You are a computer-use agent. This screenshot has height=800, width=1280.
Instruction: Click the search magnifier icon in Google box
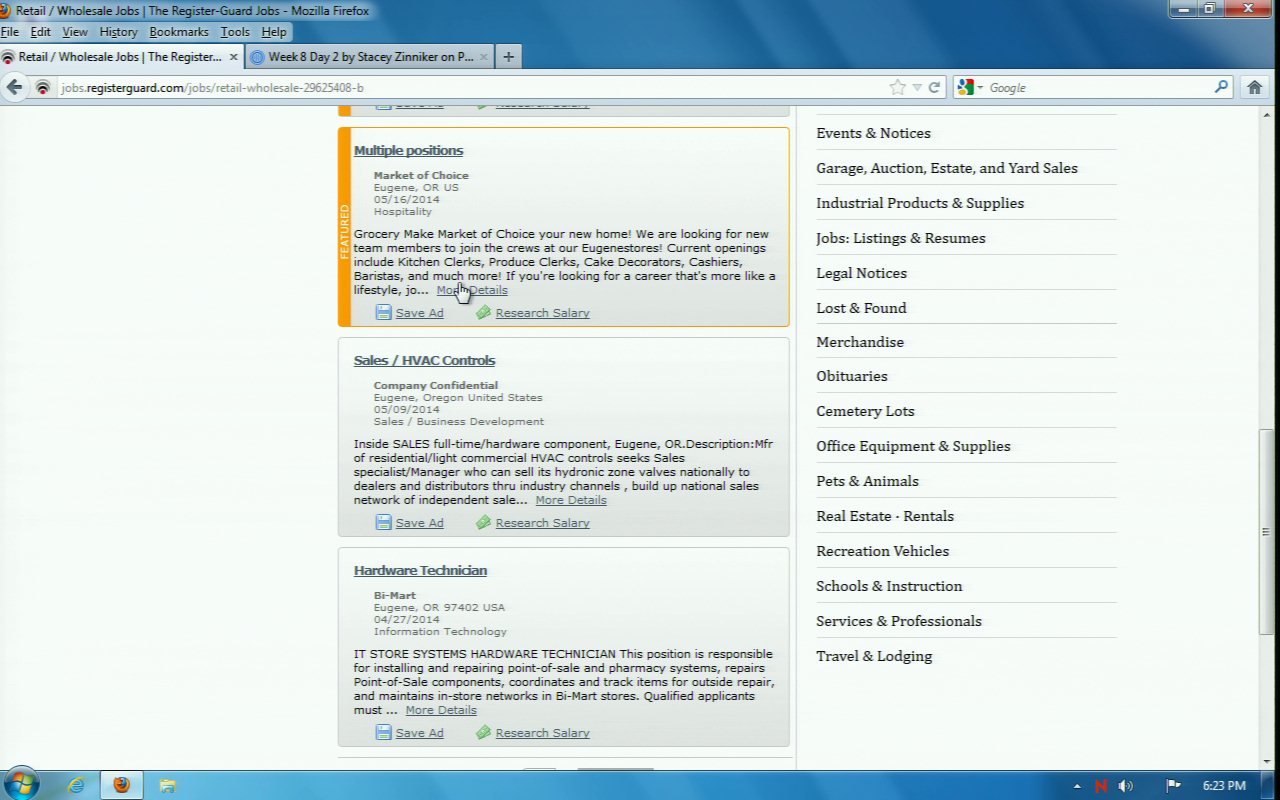coord(1221,87)
